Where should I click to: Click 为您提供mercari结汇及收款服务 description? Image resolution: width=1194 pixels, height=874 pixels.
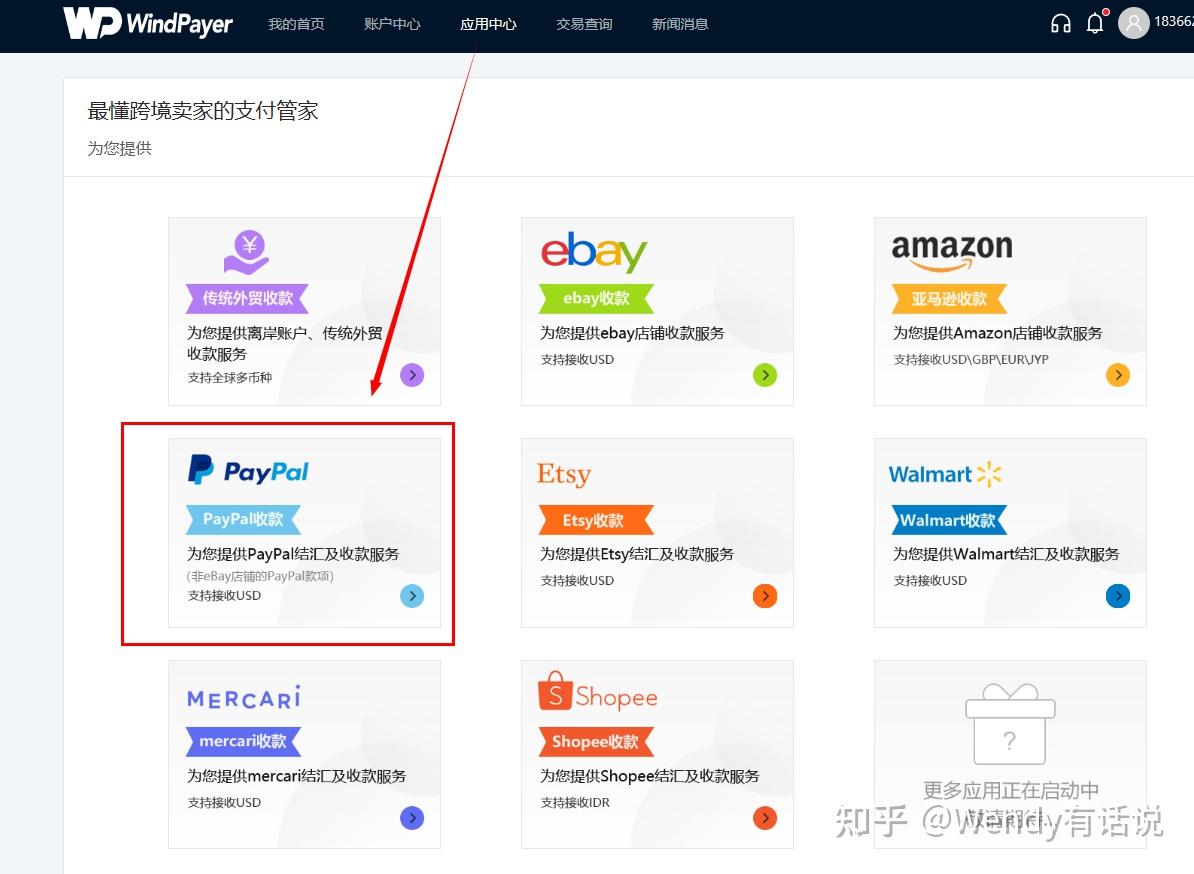pyautogui.click(x=297, y=777)
